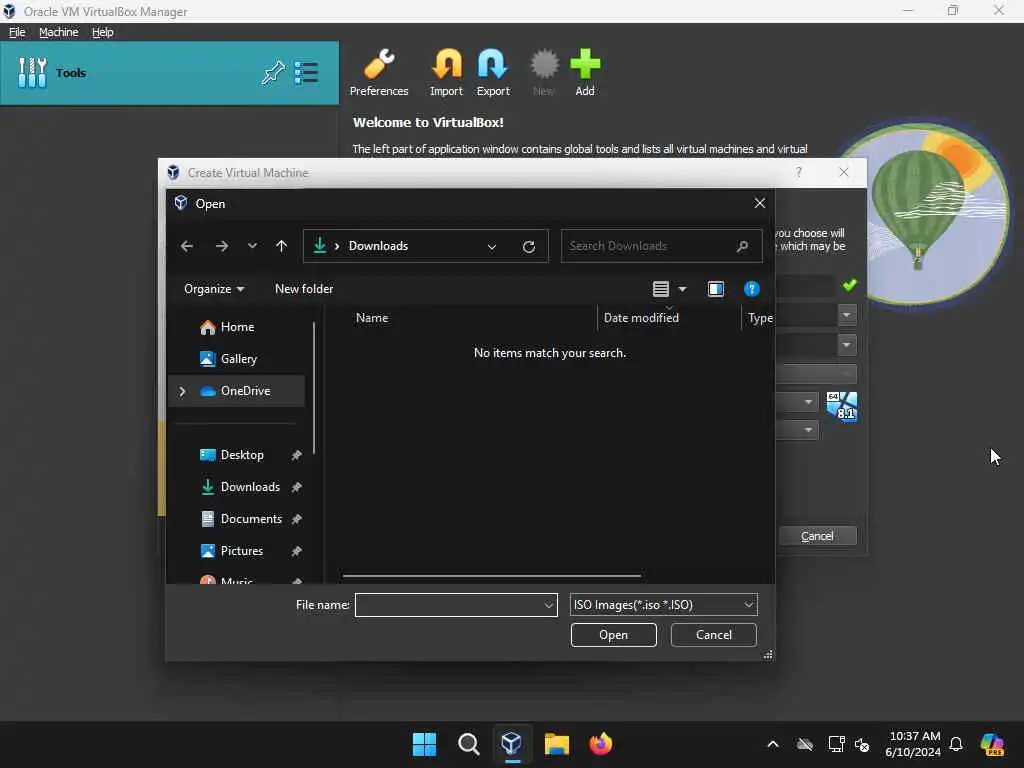Go forward in the Open dialog
The width and height of the screenshot is (1024, 768).
tap(222, 246)
